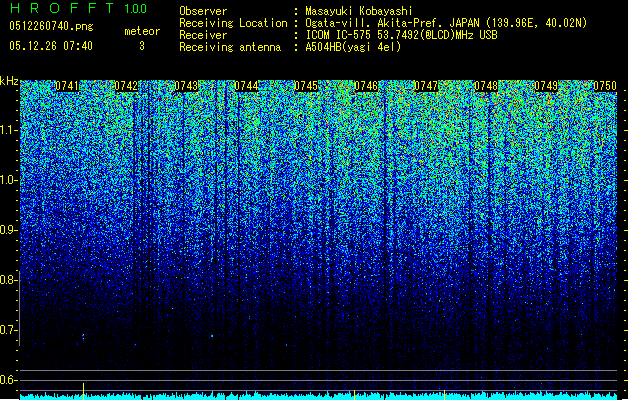Click the 1.1 frequency axis label
Image resolution: width=629 pixels, height=400 pixels.
pyautogui.click(x=8, y=131)
